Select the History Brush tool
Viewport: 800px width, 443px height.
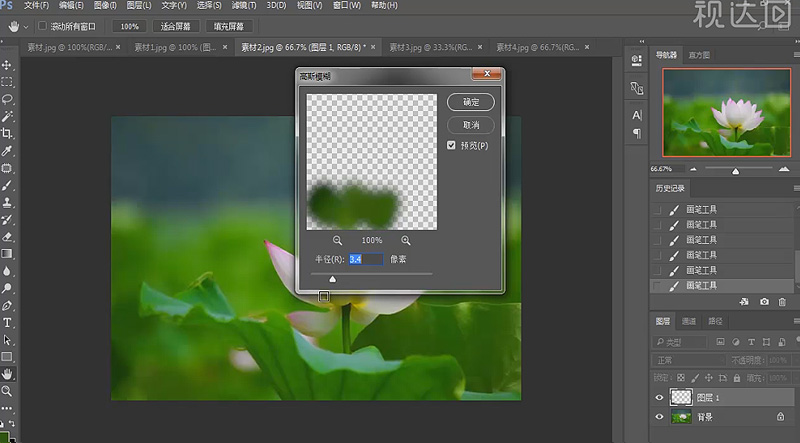tap(7, 219)
